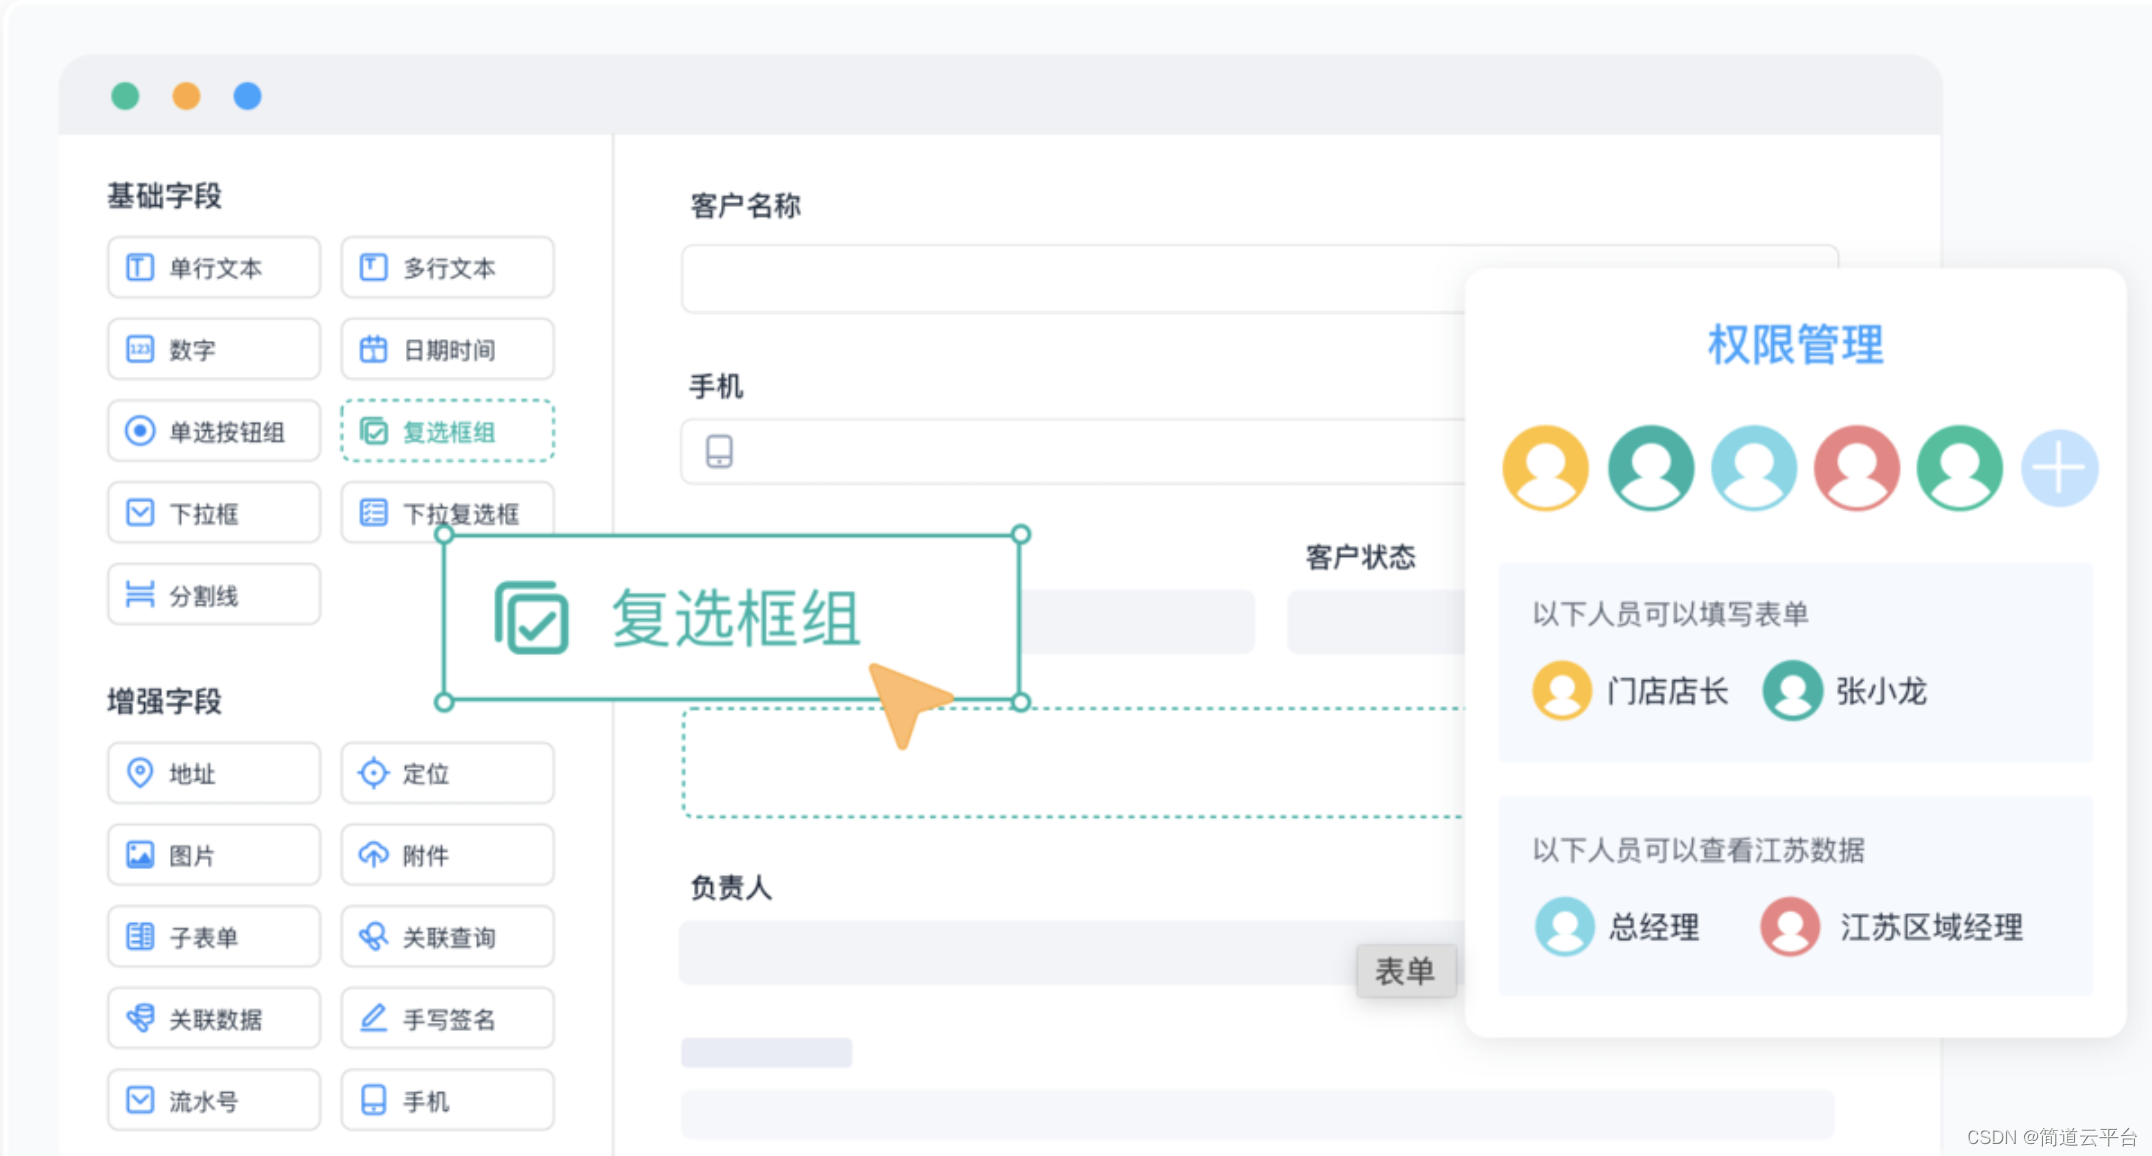This screenshot has height=1156, width=2152.
Task: Open the 客户状态 gray selector box
Action: (x=1376, y=622)
